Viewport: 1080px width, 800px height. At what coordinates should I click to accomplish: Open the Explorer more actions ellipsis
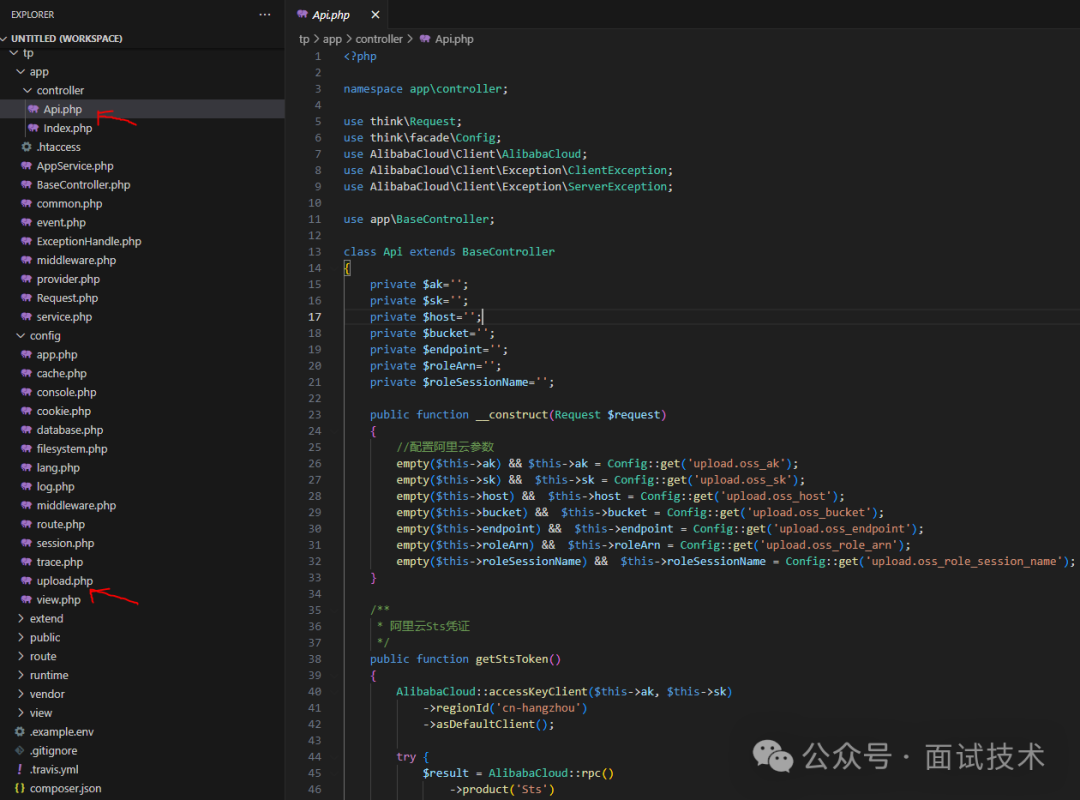pos(264,14)
